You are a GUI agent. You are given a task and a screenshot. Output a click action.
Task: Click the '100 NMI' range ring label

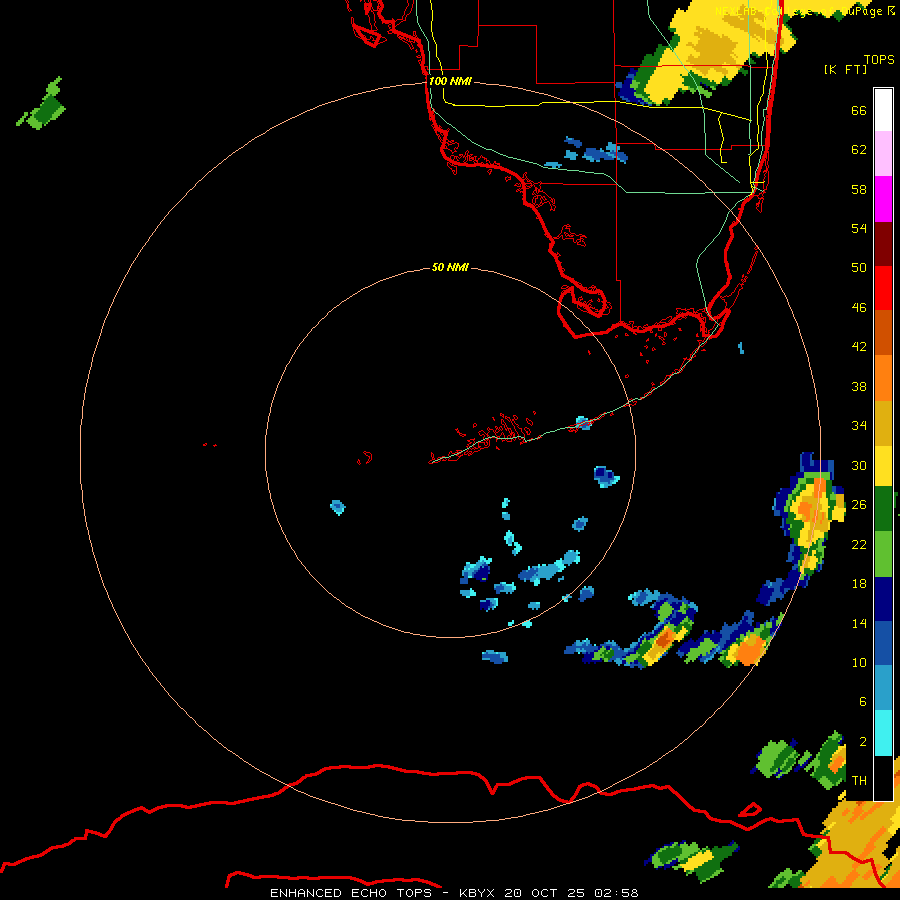click(450, 81)
